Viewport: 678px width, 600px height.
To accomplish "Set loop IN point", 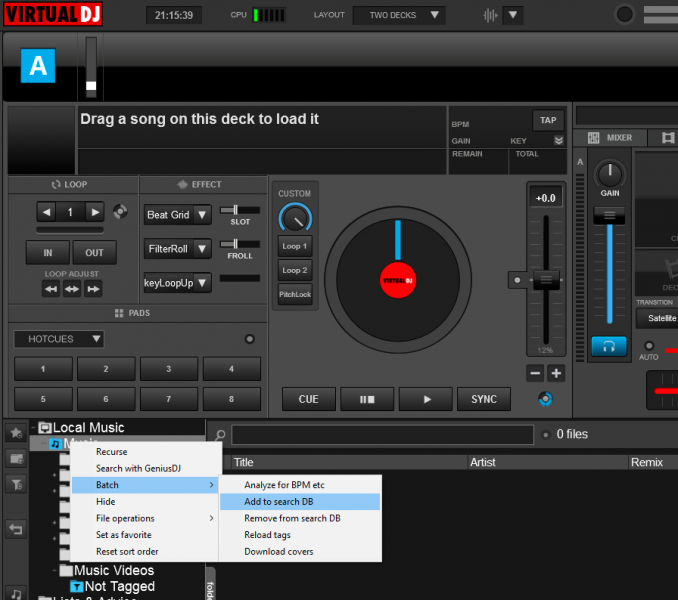I will click(48, 252).
